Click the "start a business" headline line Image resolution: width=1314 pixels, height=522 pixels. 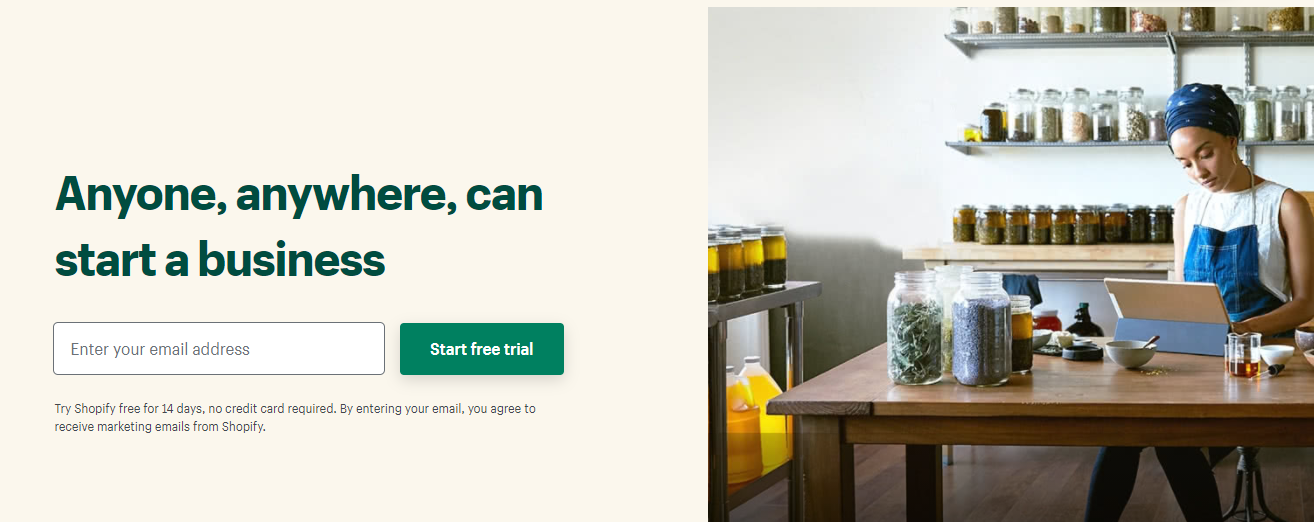point(220,259)
